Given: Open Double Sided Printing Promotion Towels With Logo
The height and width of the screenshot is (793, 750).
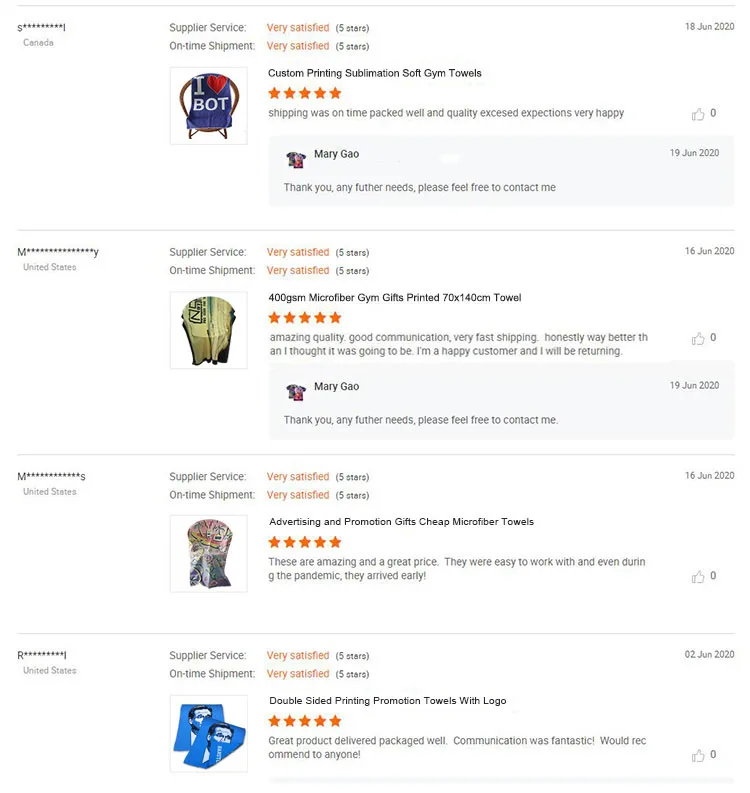Looking at the screenshot, I should 387,701.
